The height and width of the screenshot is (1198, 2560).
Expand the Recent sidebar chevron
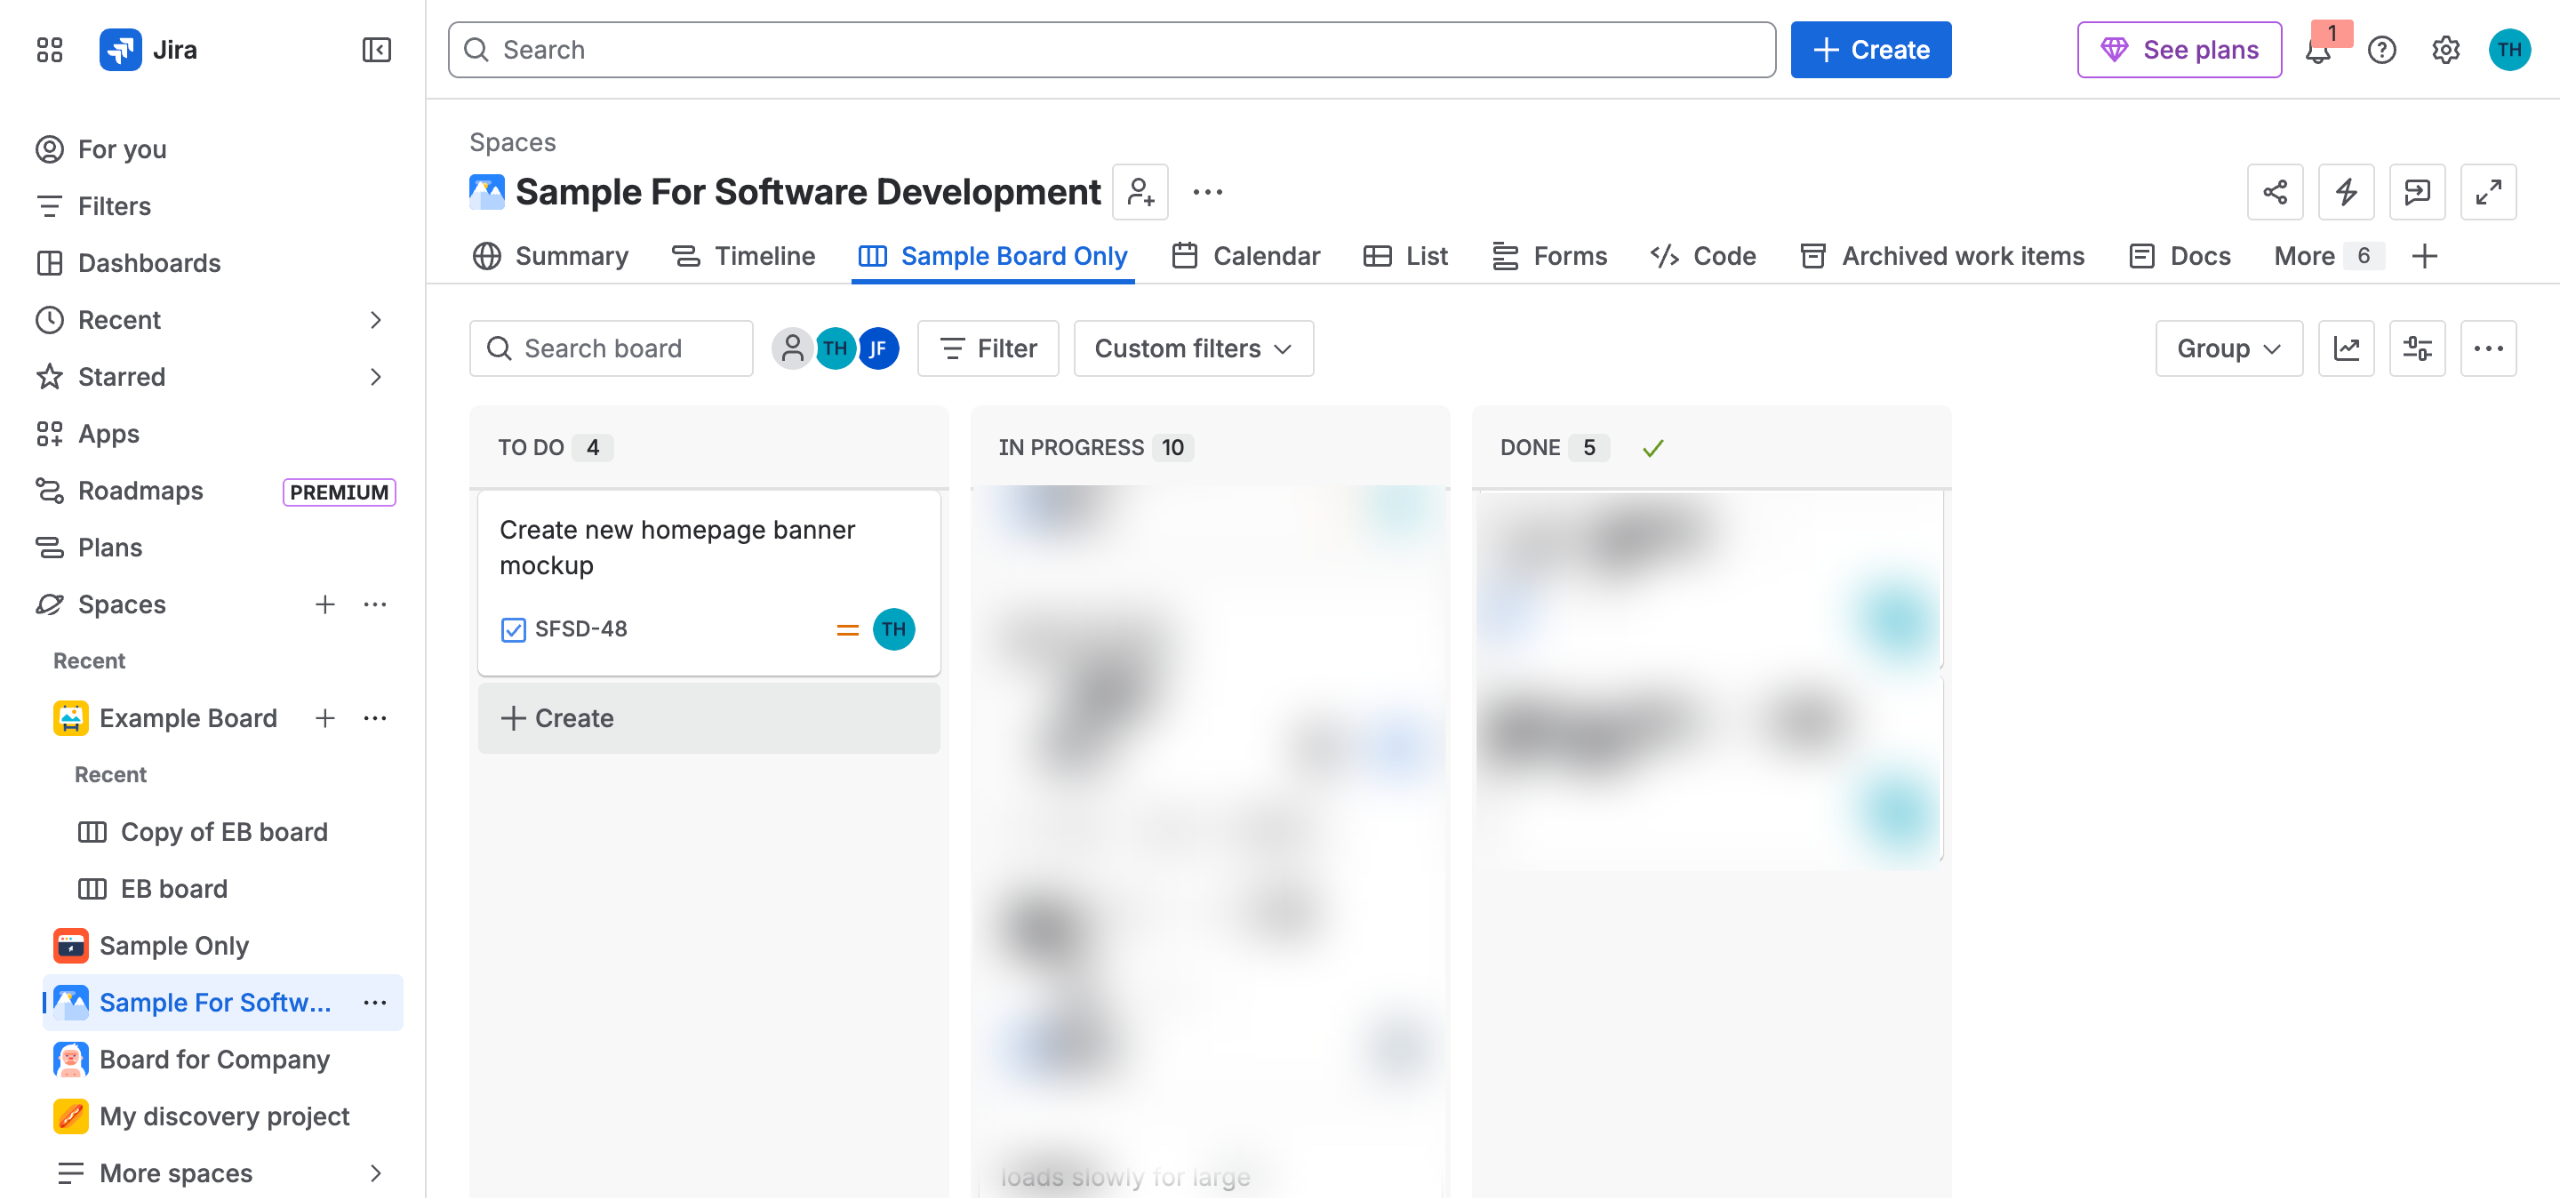coord(376,320)
